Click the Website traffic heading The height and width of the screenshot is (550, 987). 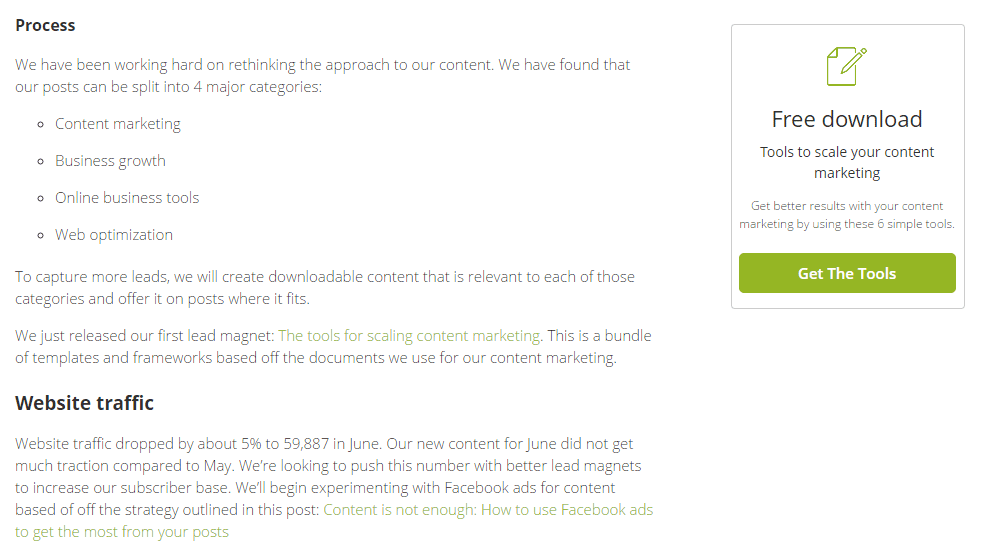(84, 403)
